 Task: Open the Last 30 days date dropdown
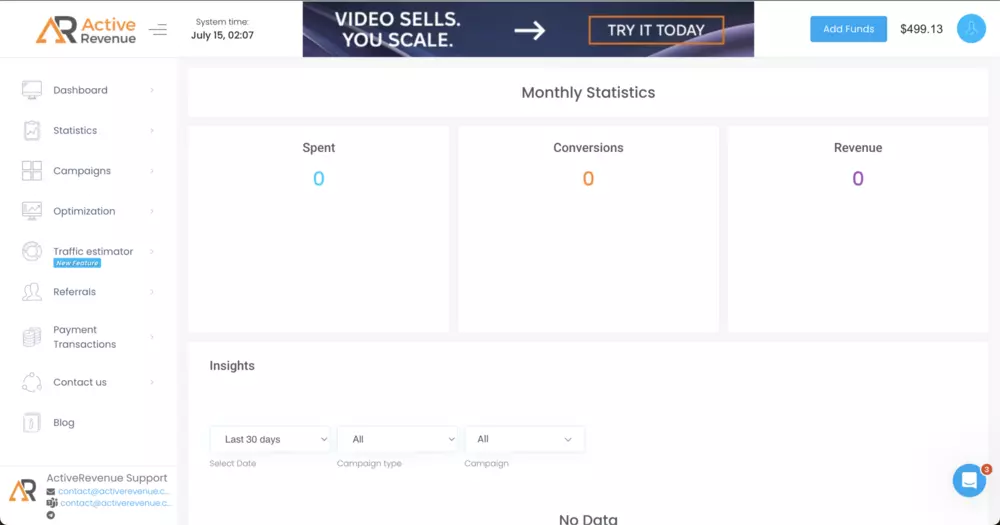tap(270, 439)
